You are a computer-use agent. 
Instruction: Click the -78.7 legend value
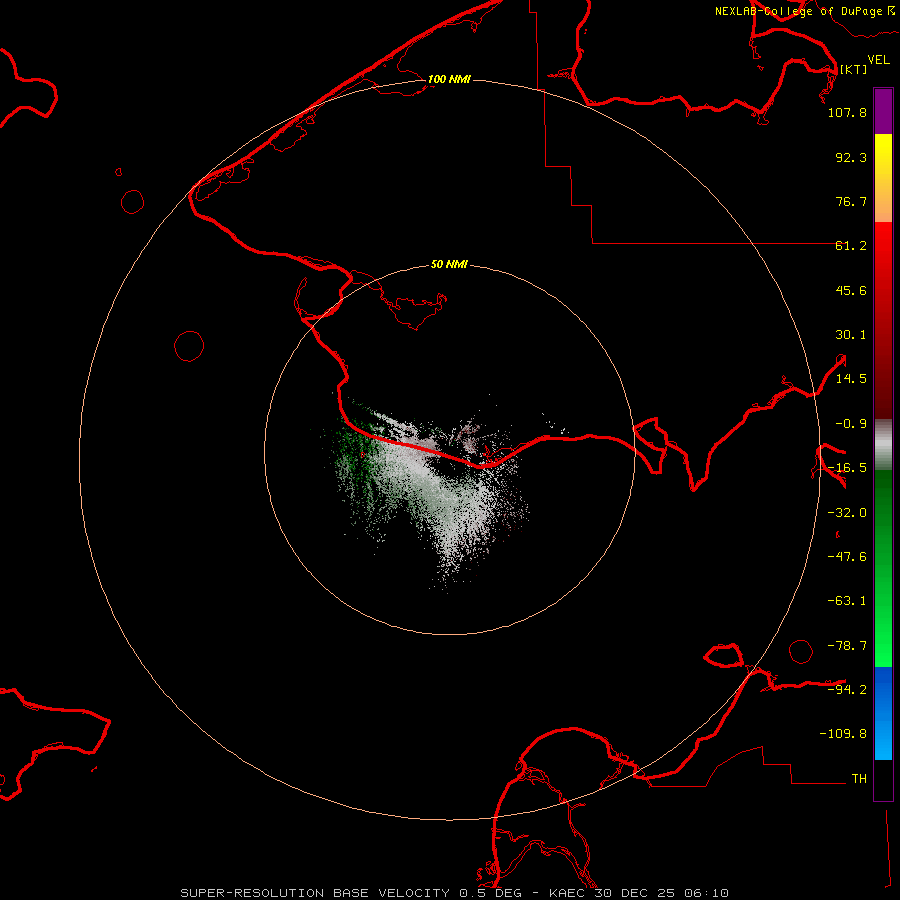tap(847, 646)
